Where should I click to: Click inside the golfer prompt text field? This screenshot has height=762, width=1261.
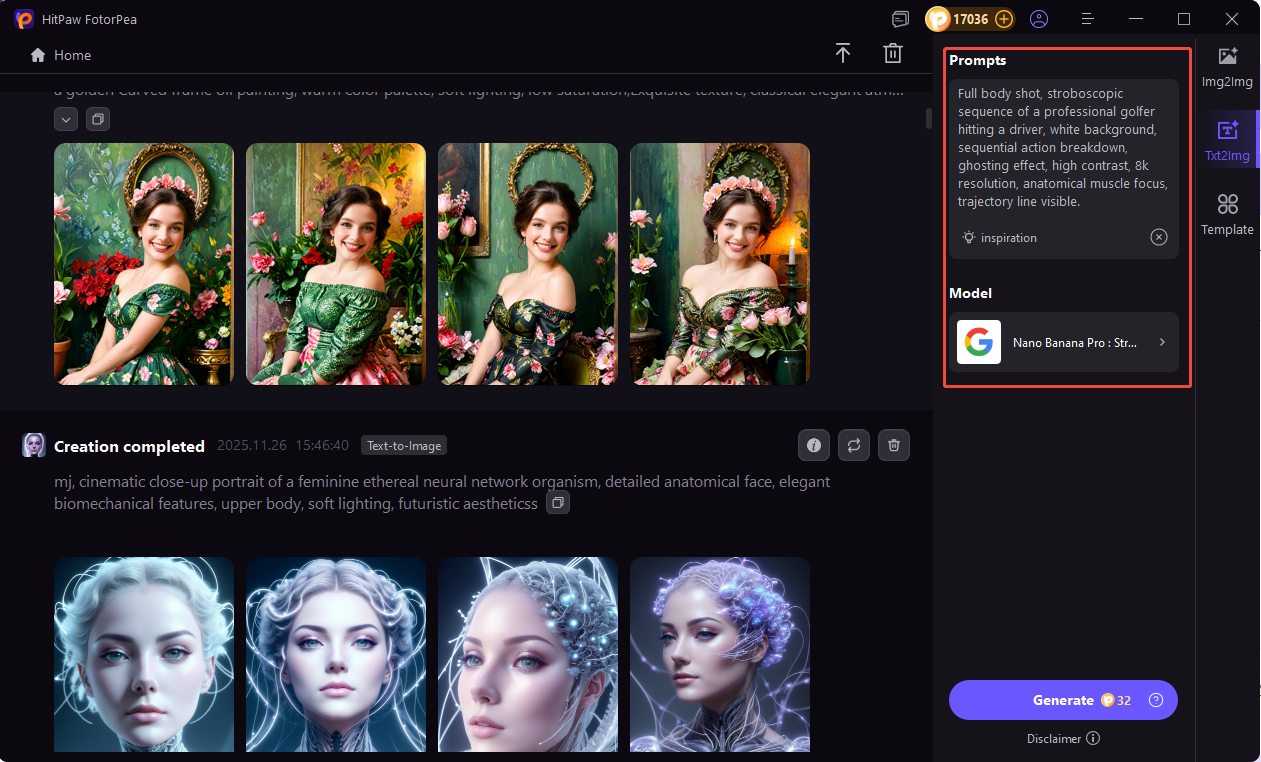(1063, 147)
